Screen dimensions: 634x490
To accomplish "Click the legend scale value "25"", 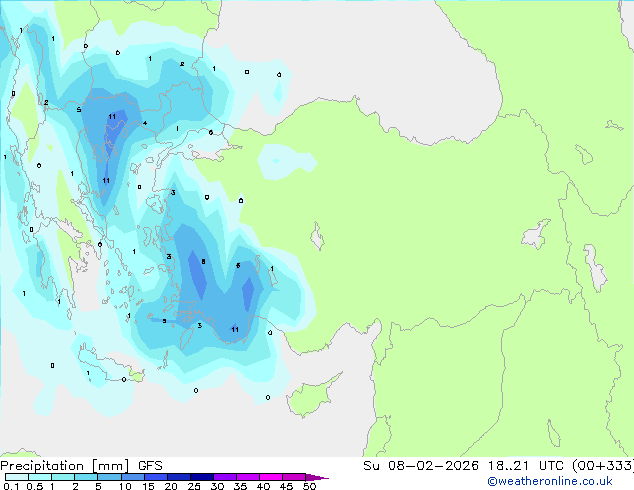I will [194, 486].
